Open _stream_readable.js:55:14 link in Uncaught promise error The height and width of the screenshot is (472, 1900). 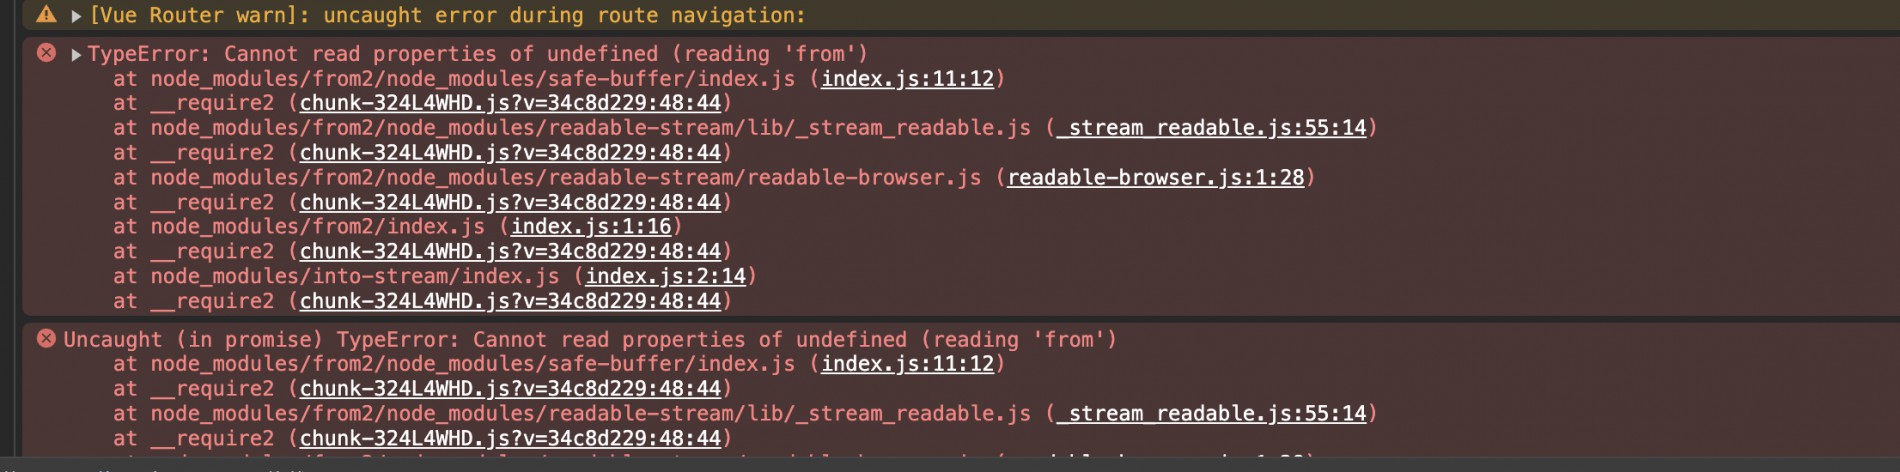click(x=1211, y=414)
